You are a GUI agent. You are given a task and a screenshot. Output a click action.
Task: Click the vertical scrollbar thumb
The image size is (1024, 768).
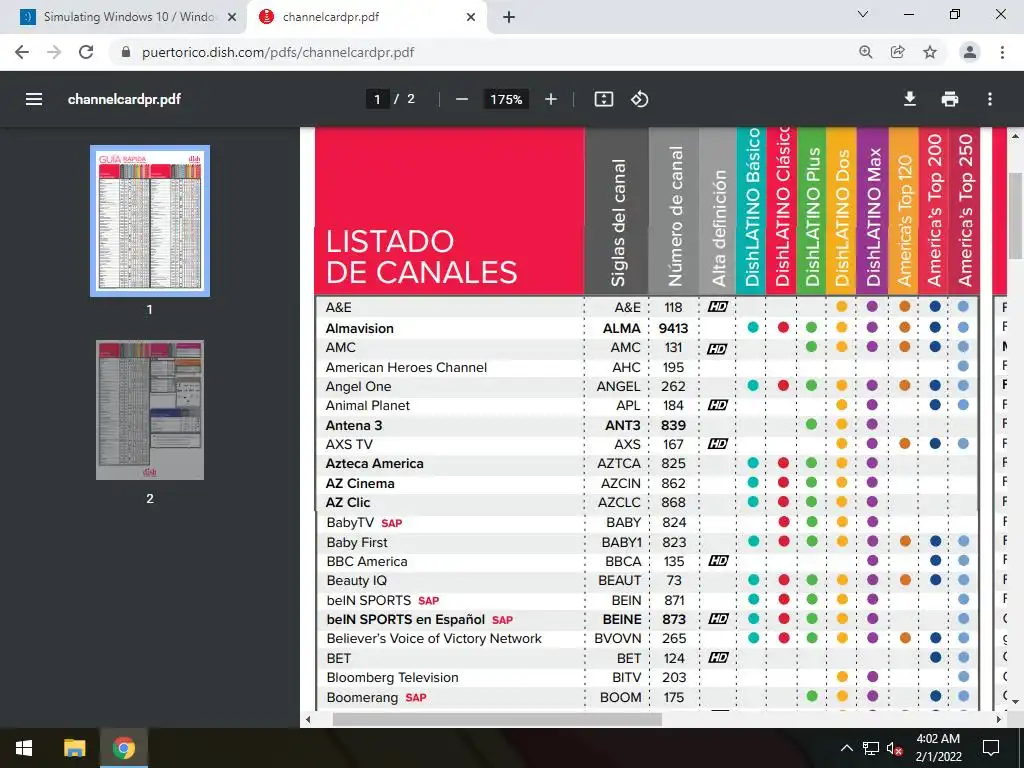1016,216
